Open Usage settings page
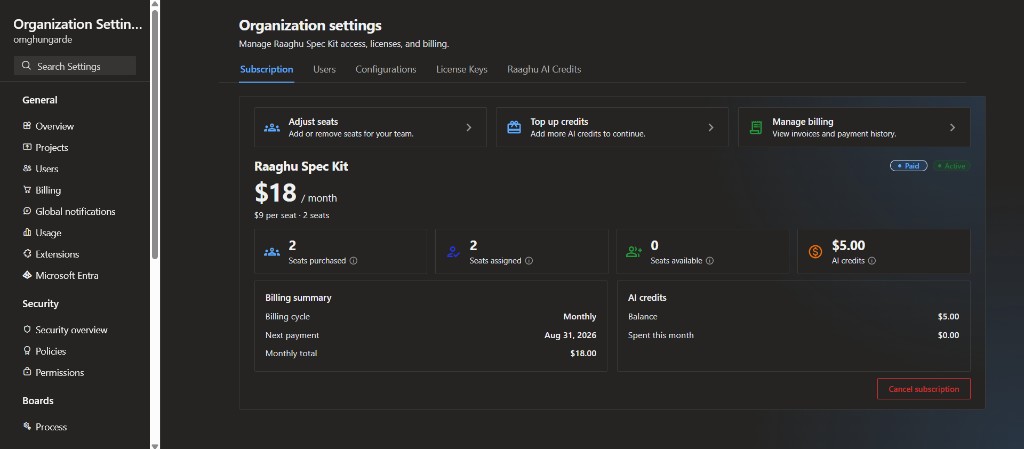The width and height of the screenshot is (1024, 449). 48,232
